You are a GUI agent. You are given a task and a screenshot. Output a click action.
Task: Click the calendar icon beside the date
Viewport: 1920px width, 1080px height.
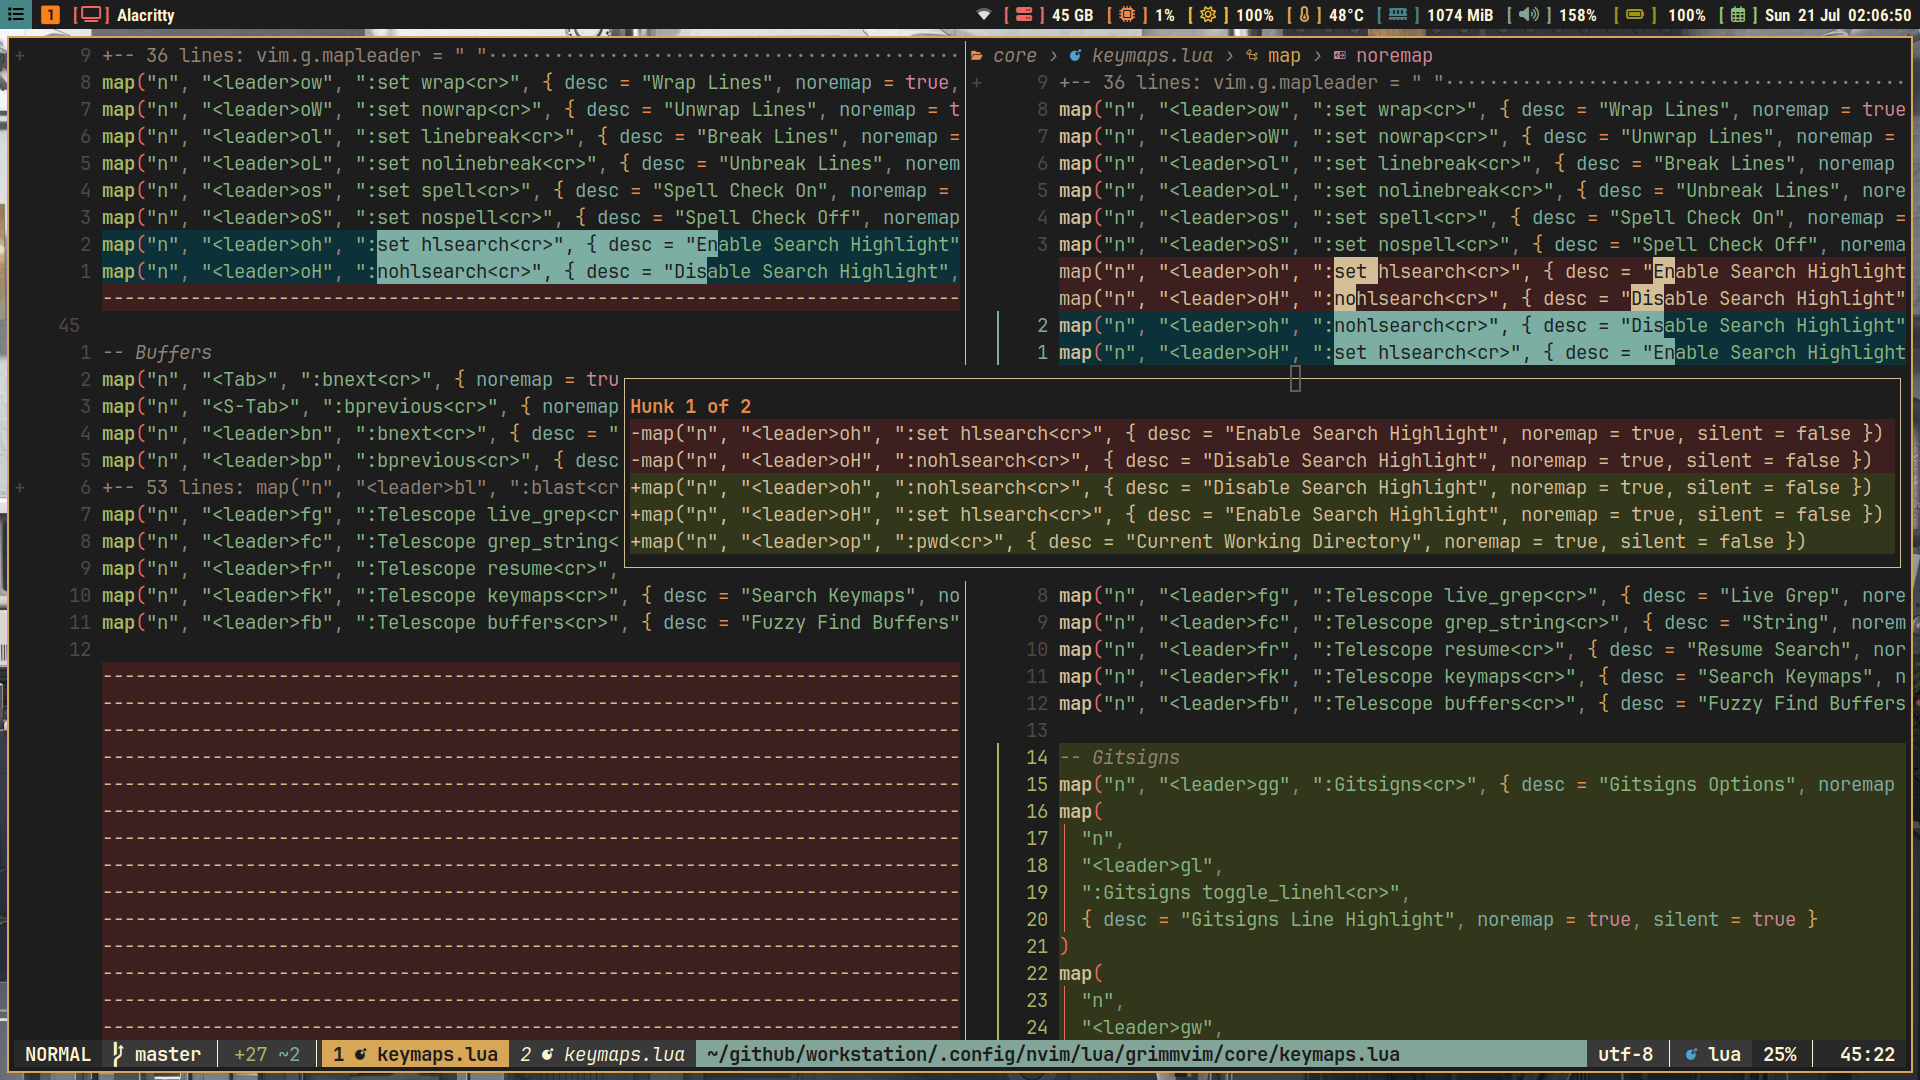click(x=1738, y=15)
